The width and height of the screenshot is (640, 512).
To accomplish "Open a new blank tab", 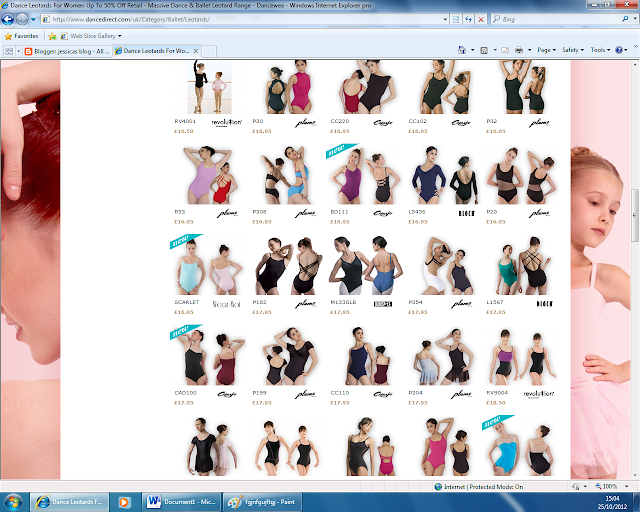I will [x=209, y=51].
